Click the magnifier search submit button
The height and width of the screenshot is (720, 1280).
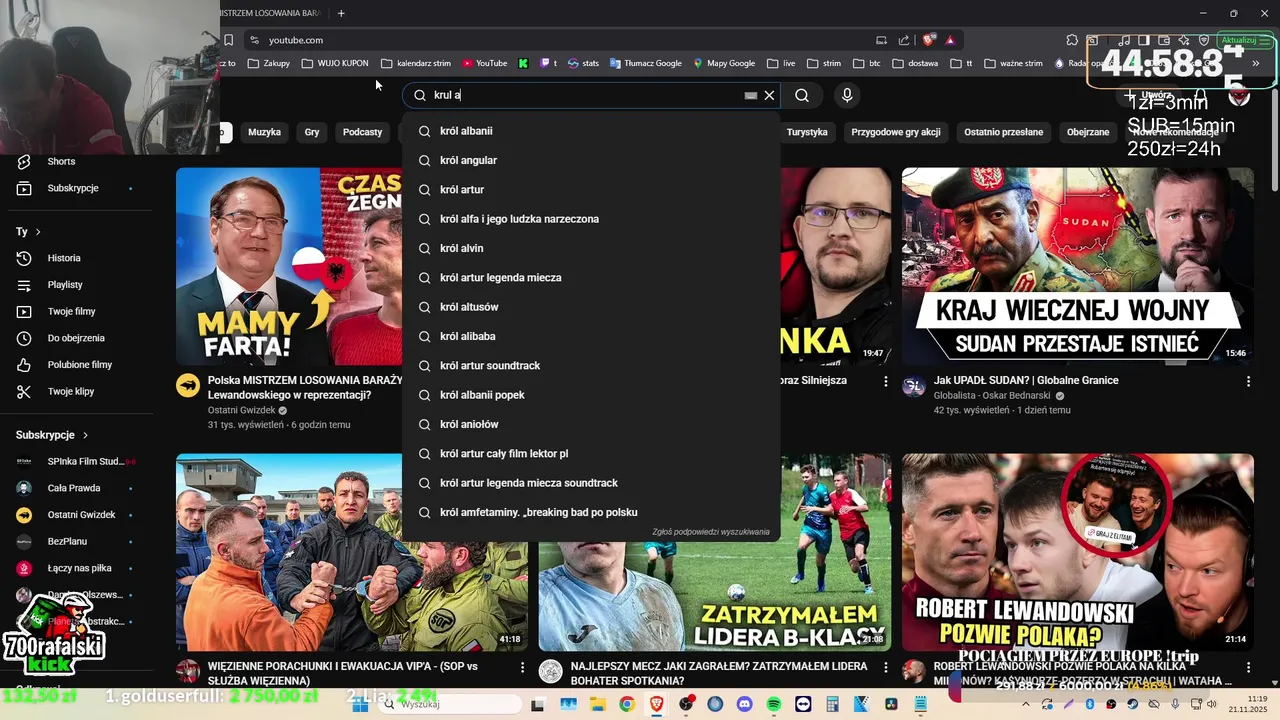click(x=802, y=95)
